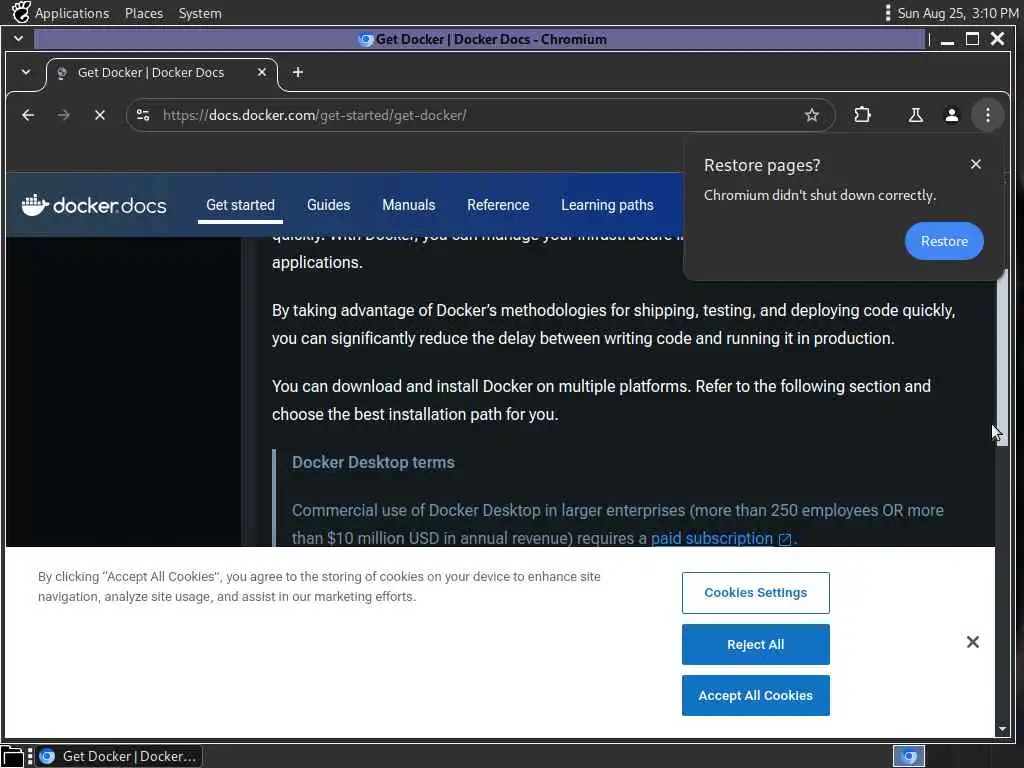The image size is (1024, 768).
Task: Click Reject All cookies
Action: pyautogui.click(x=756, y=645)
